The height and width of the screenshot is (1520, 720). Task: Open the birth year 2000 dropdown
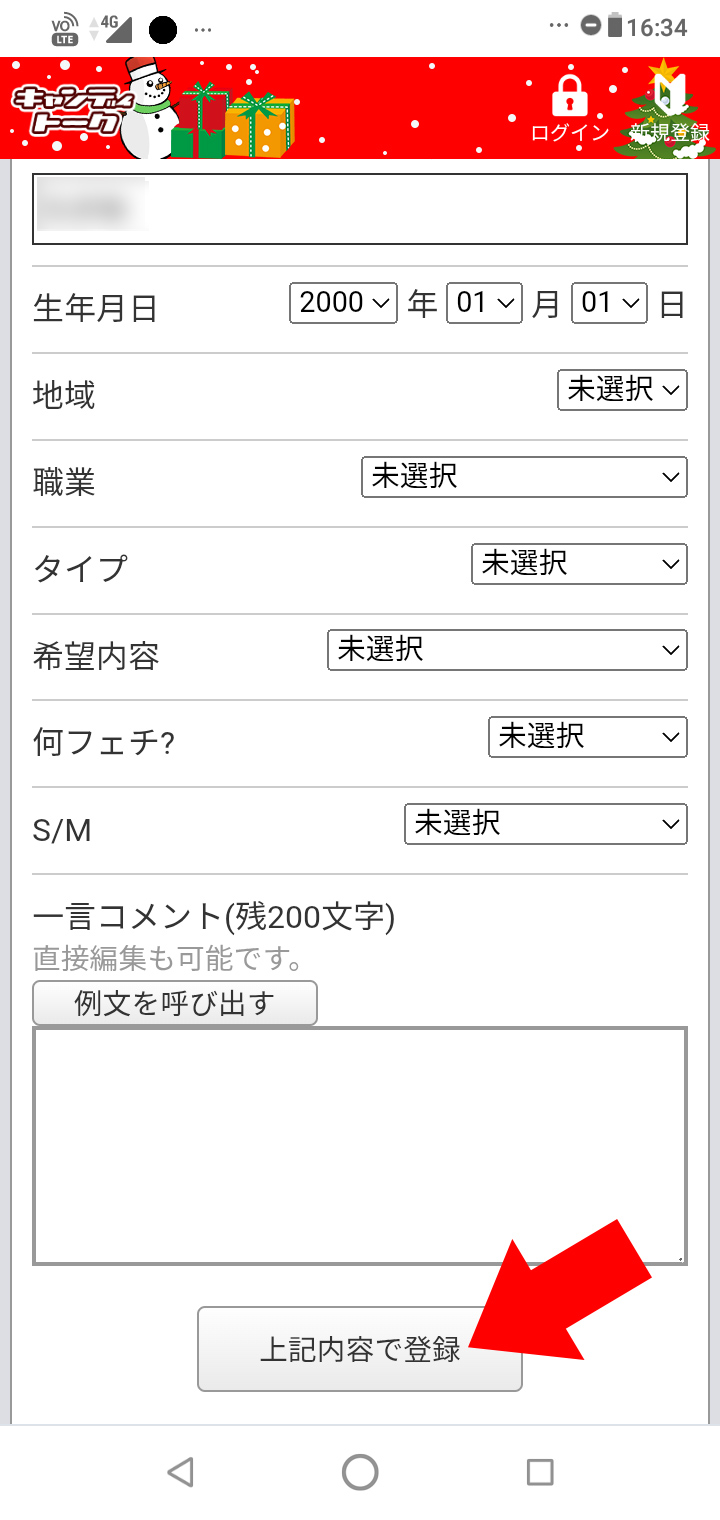click(x=344, y=303)
